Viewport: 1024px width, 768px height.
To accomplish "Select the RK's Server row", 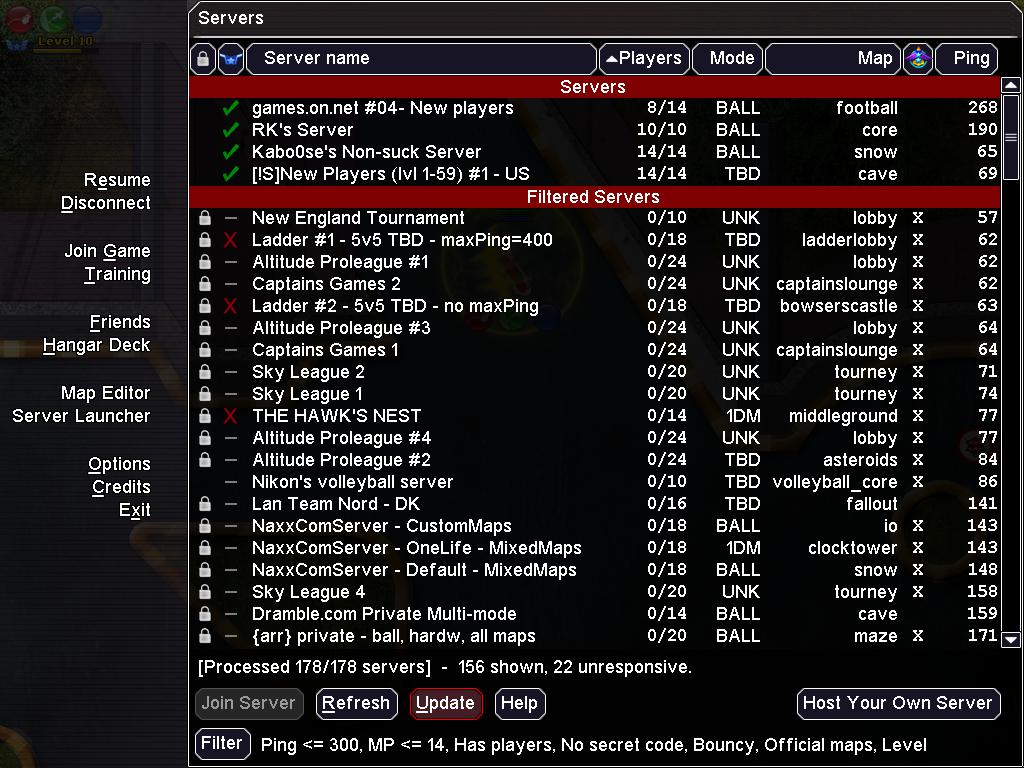I will (x=594, y=130).
